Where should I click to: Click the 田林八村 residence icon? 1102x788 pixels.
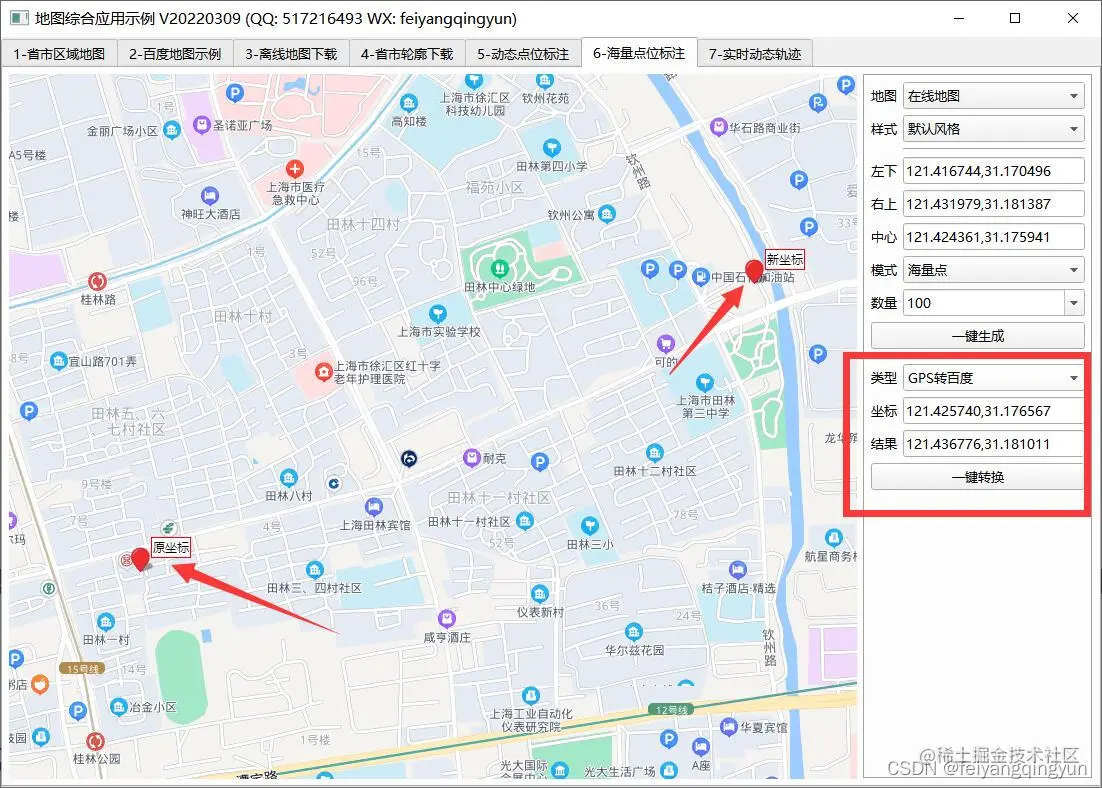[x=288, y=478]
